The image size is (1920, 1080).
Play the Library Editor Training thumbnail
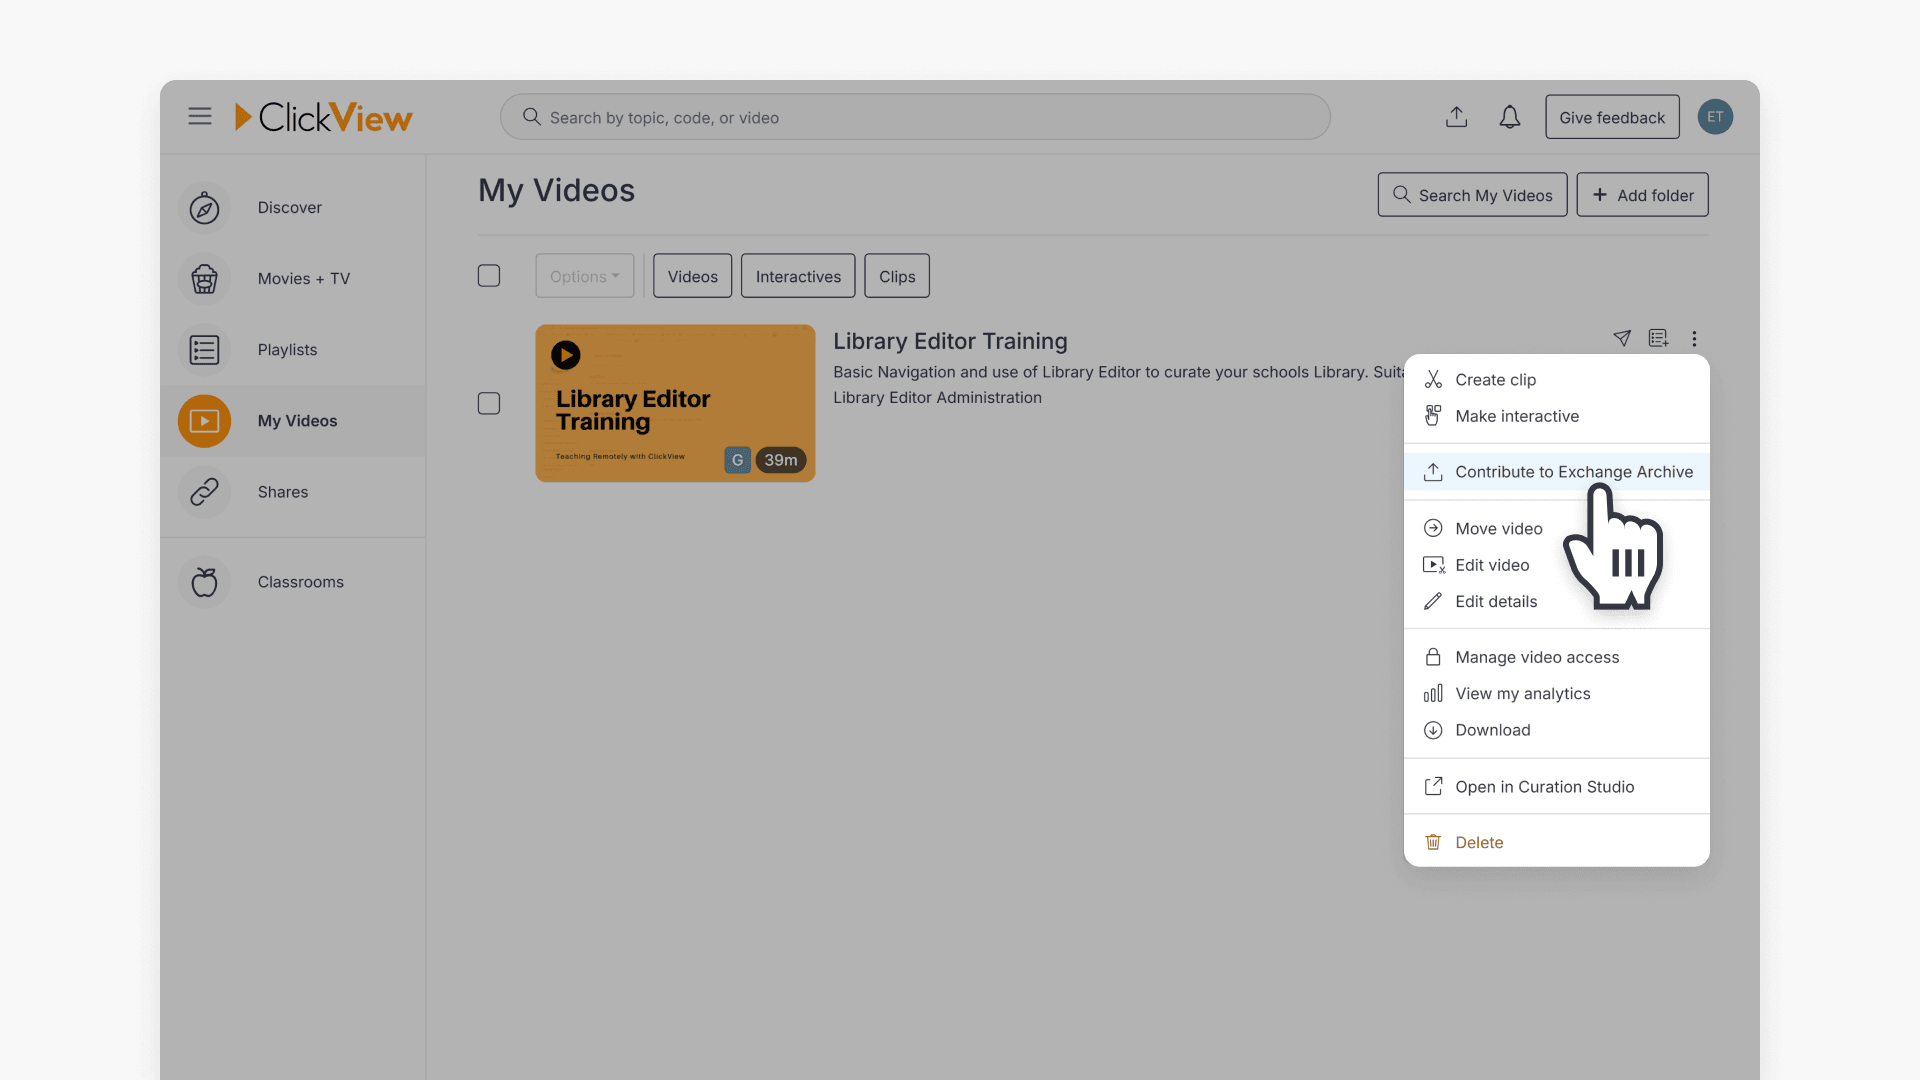[565, 355]
